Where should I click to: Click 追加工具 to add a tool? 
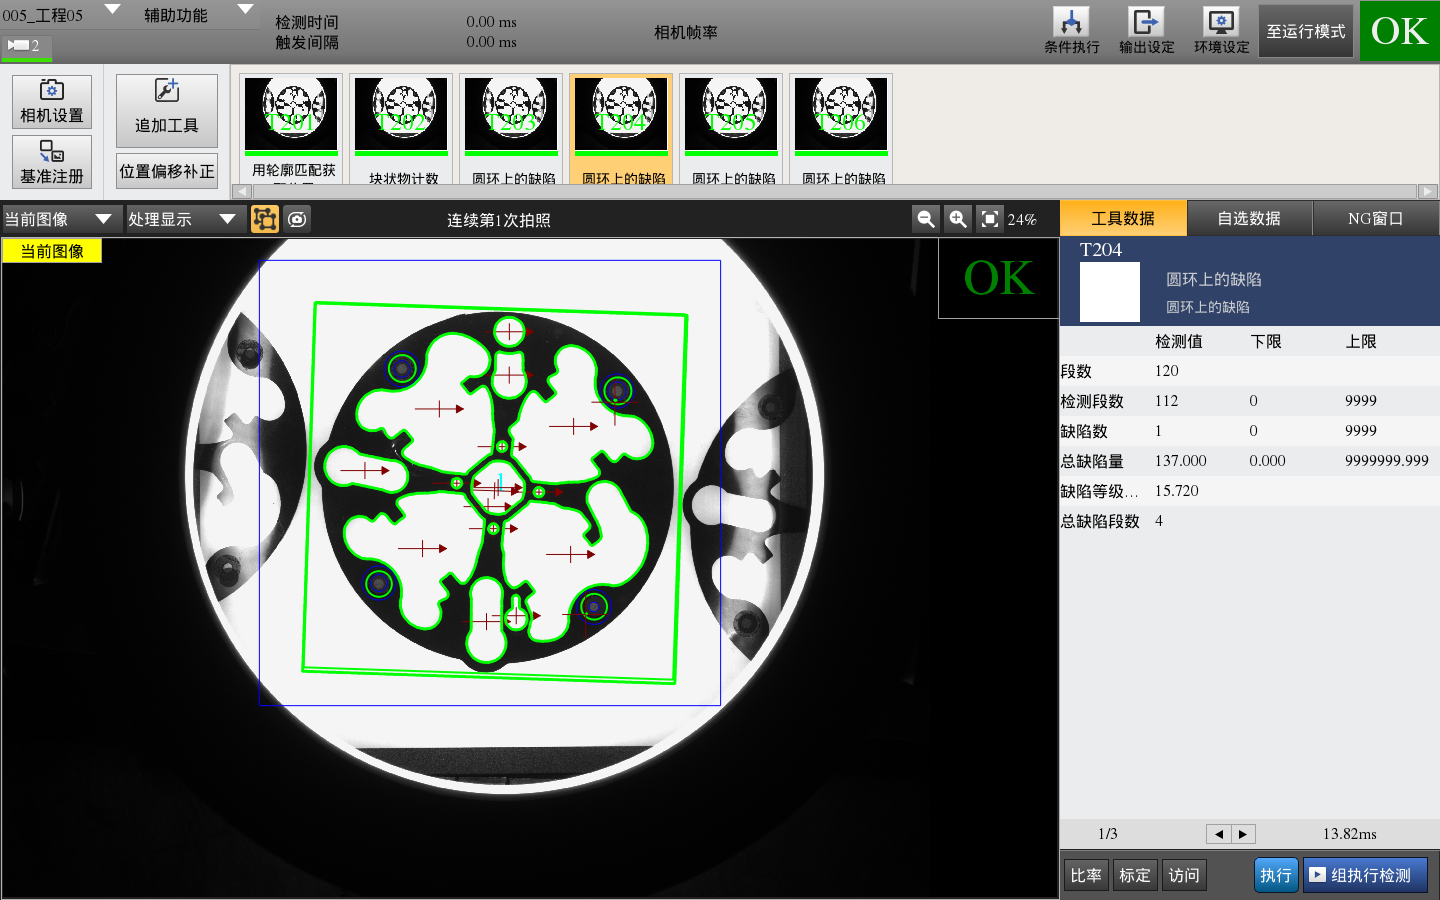[167, 110]
